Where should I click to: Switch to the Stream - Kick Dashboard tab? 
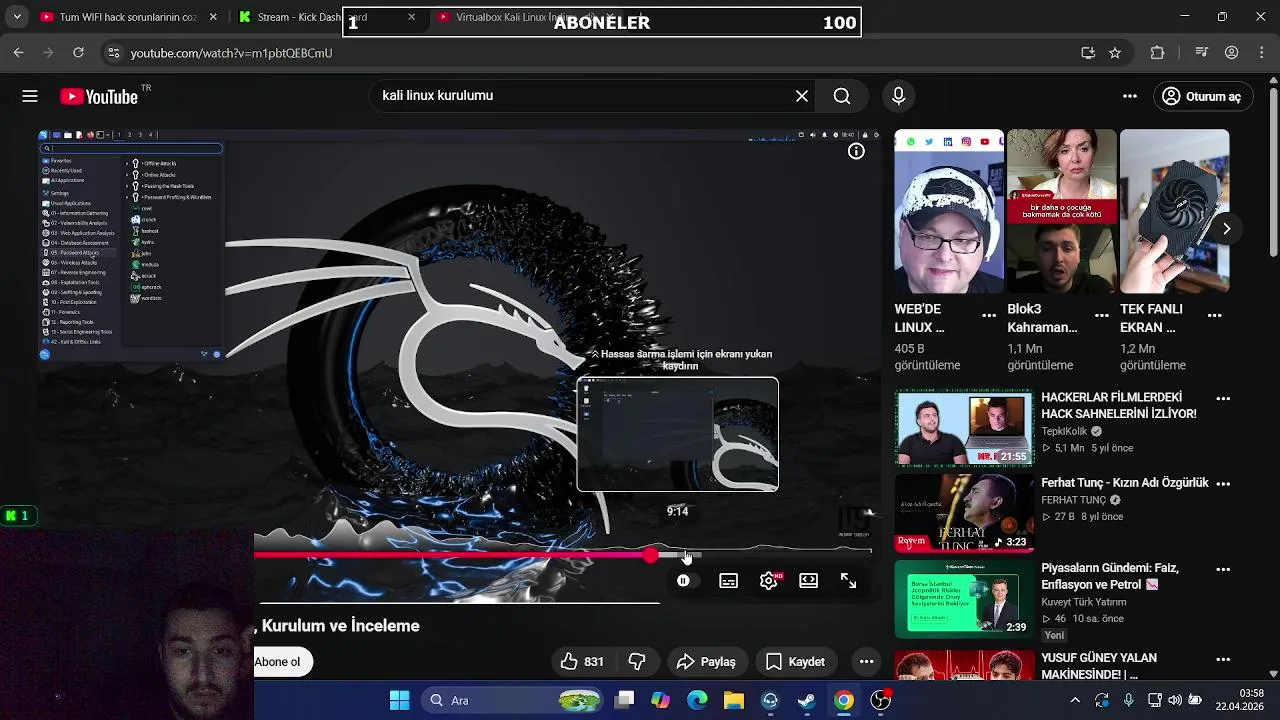[x=300, y=17]
